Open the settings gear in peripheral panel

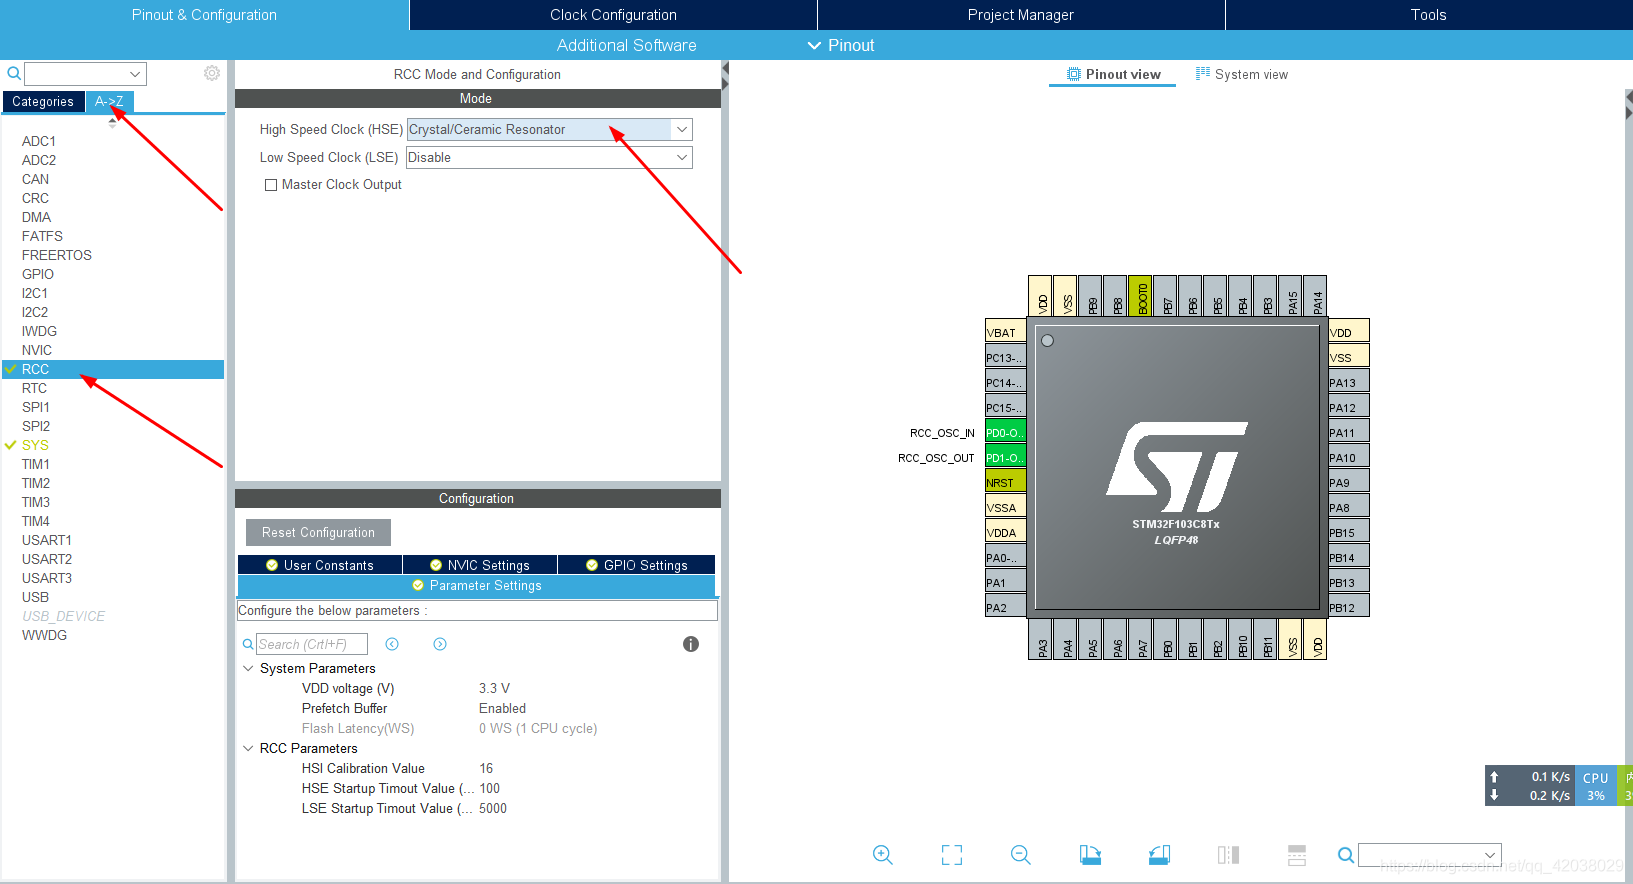pos(212,73)
